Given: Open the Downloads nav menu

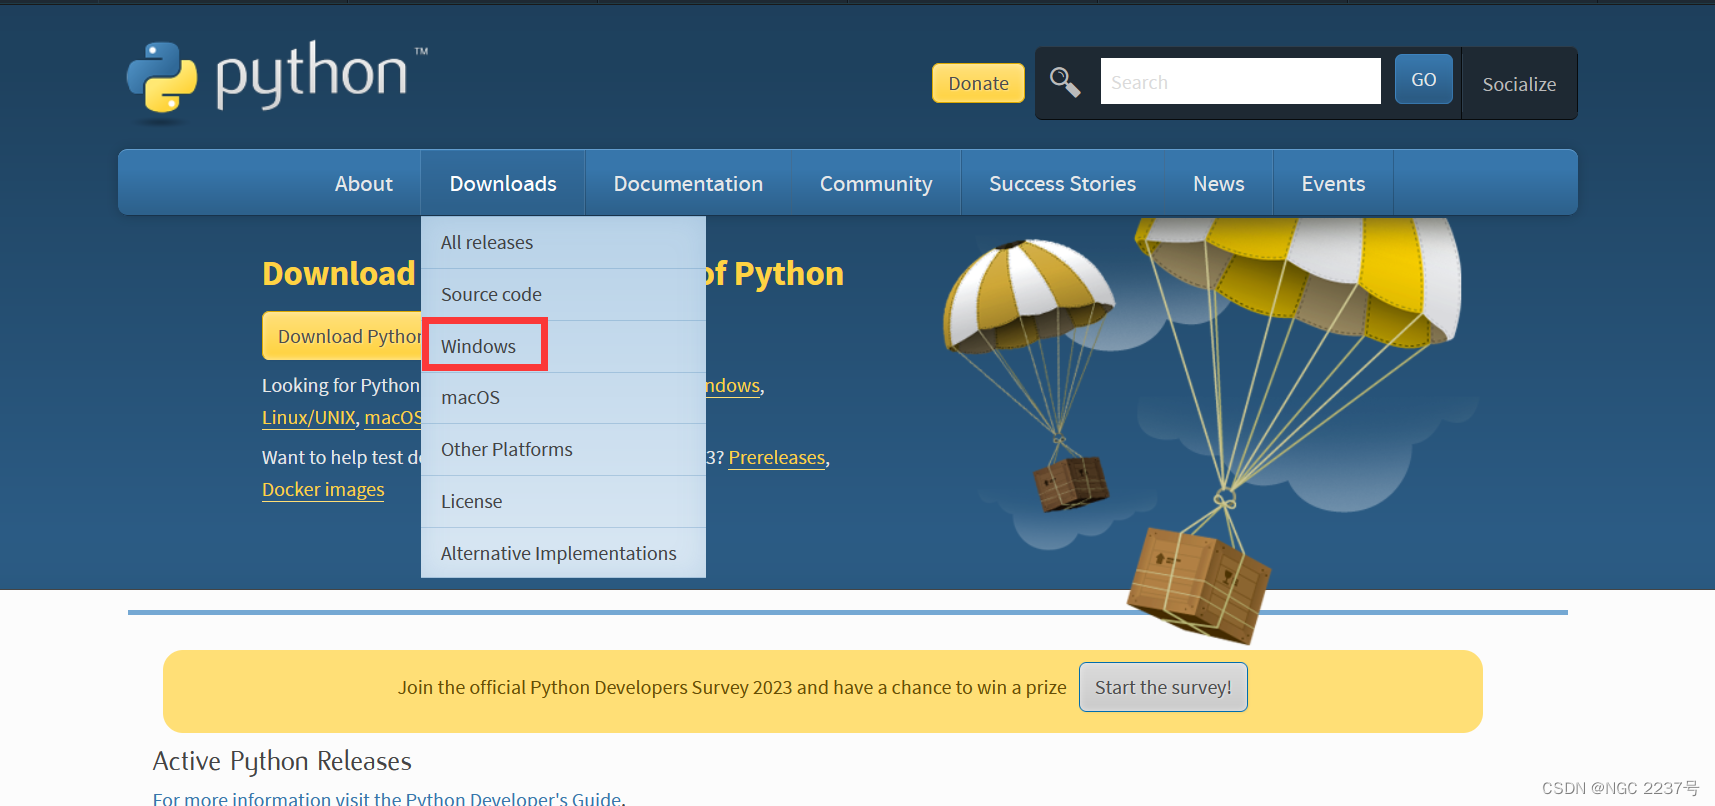Looking at the screenshot, I should (x=503, y=183).
